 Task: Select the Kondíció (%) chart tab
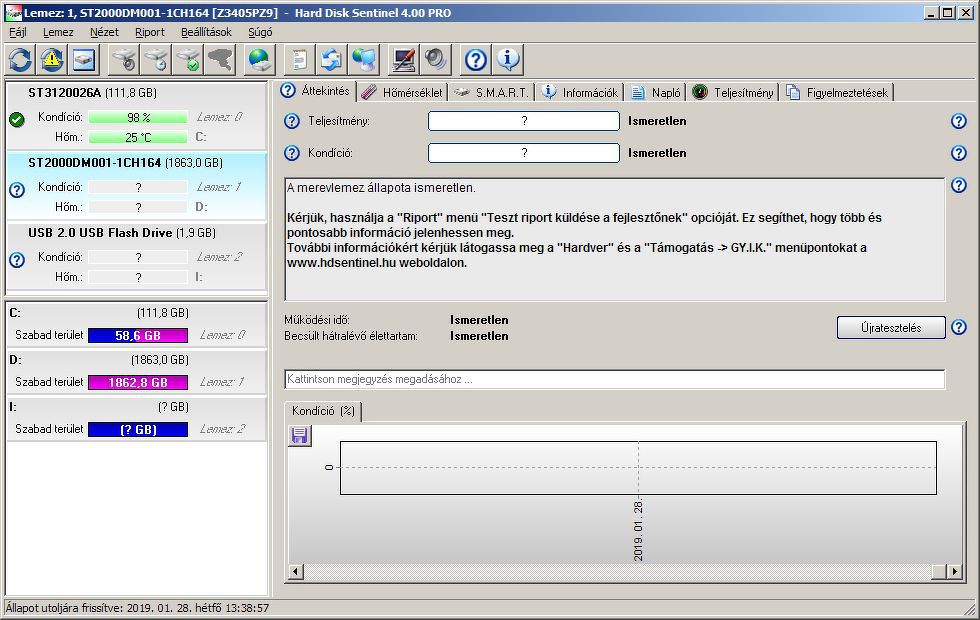tap(323, 411)
